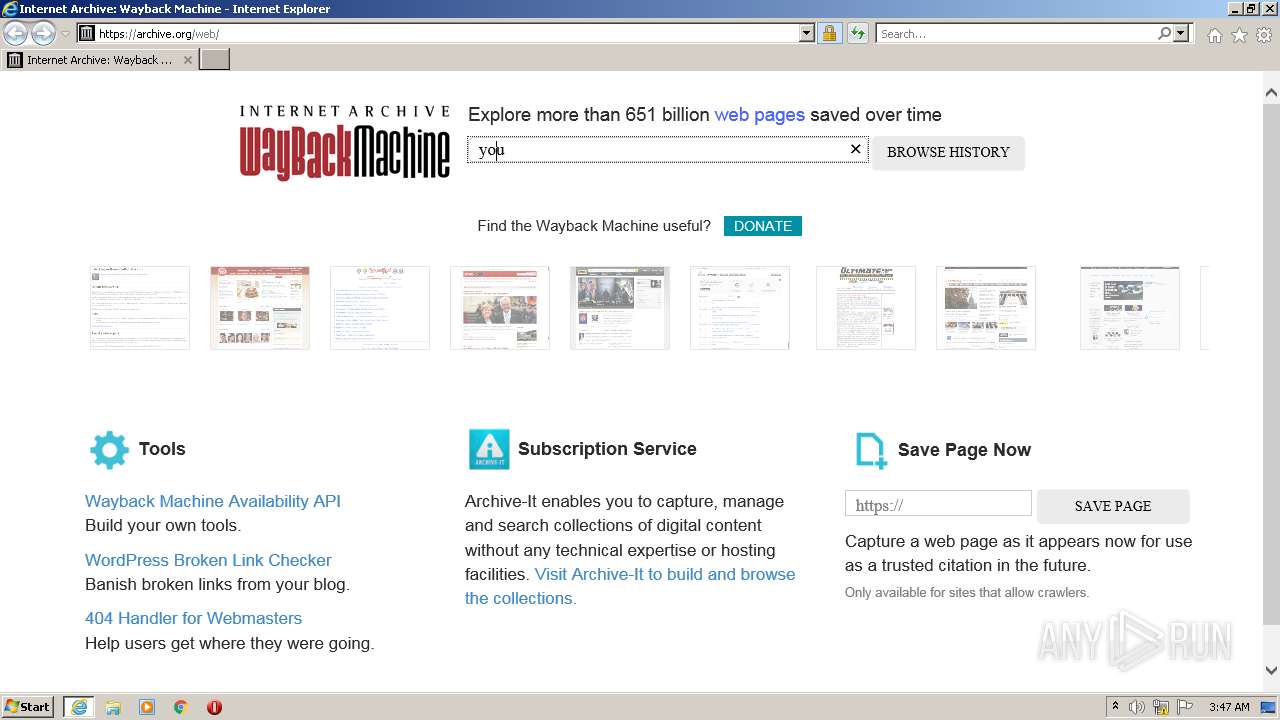The height and width of the screenshot is (720, 1280).
Task: Click the browser Search box
Action: [x=1015, y=33]
